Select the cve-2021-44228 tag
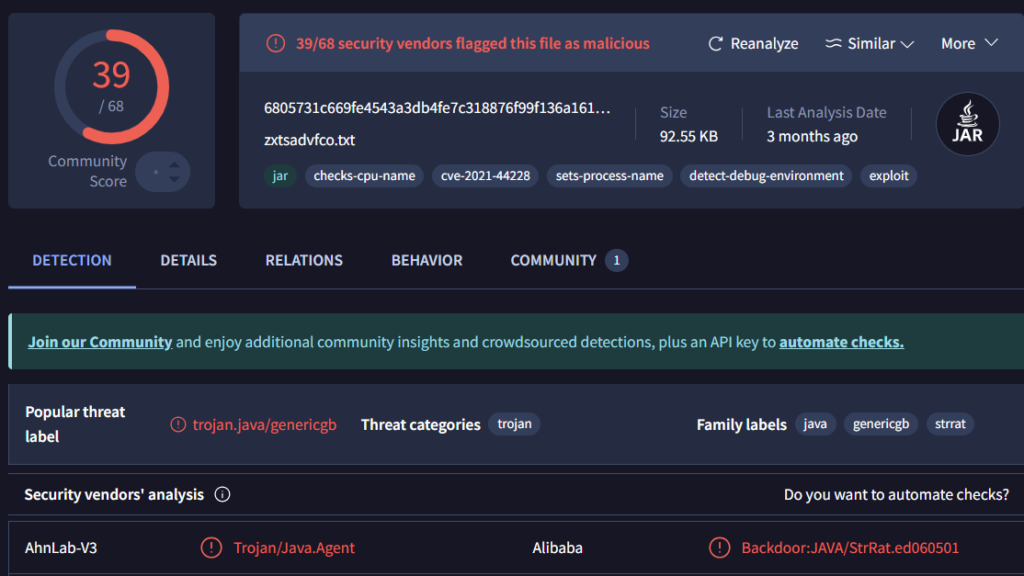Viewport: 1024px width, 576px height. 485,176
